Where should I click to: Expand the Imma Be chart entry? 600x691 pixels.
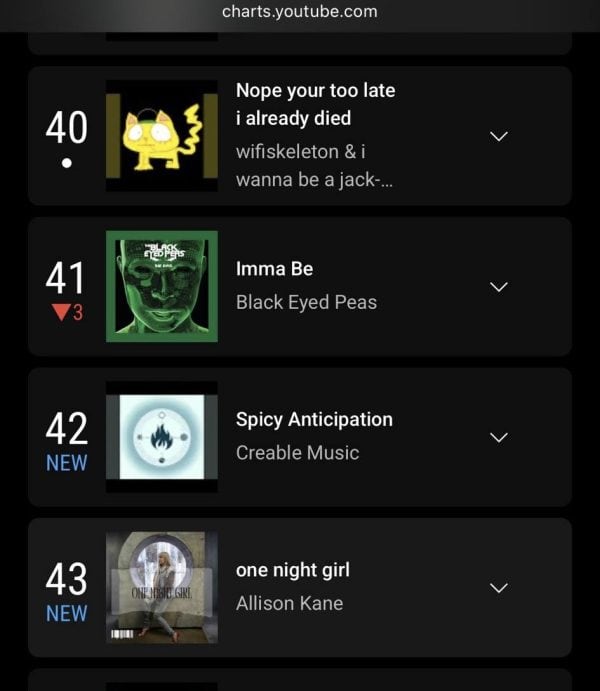tap(498, 287)
